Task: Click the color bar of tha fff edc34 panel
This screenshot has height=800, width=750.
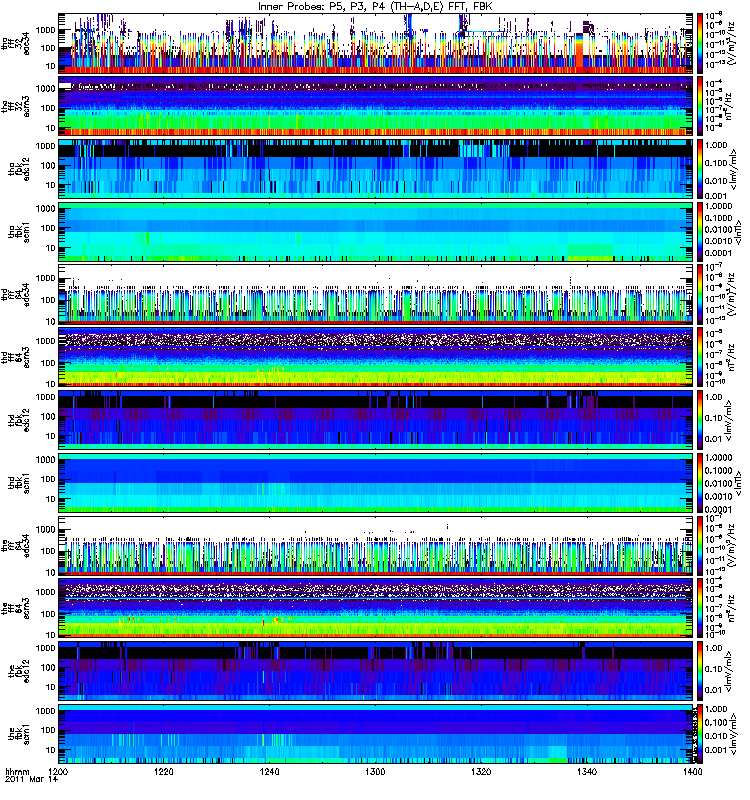Action: pyautogui.click(x=700, y=43)
